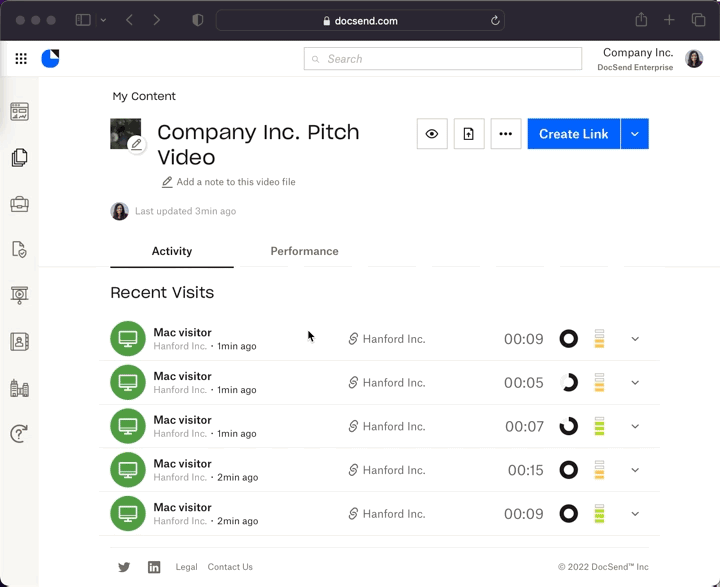720x587 pixels.
Task: Open the Create Link dropdown arrow
Action: pyautogui.click(x=635, y=134)
